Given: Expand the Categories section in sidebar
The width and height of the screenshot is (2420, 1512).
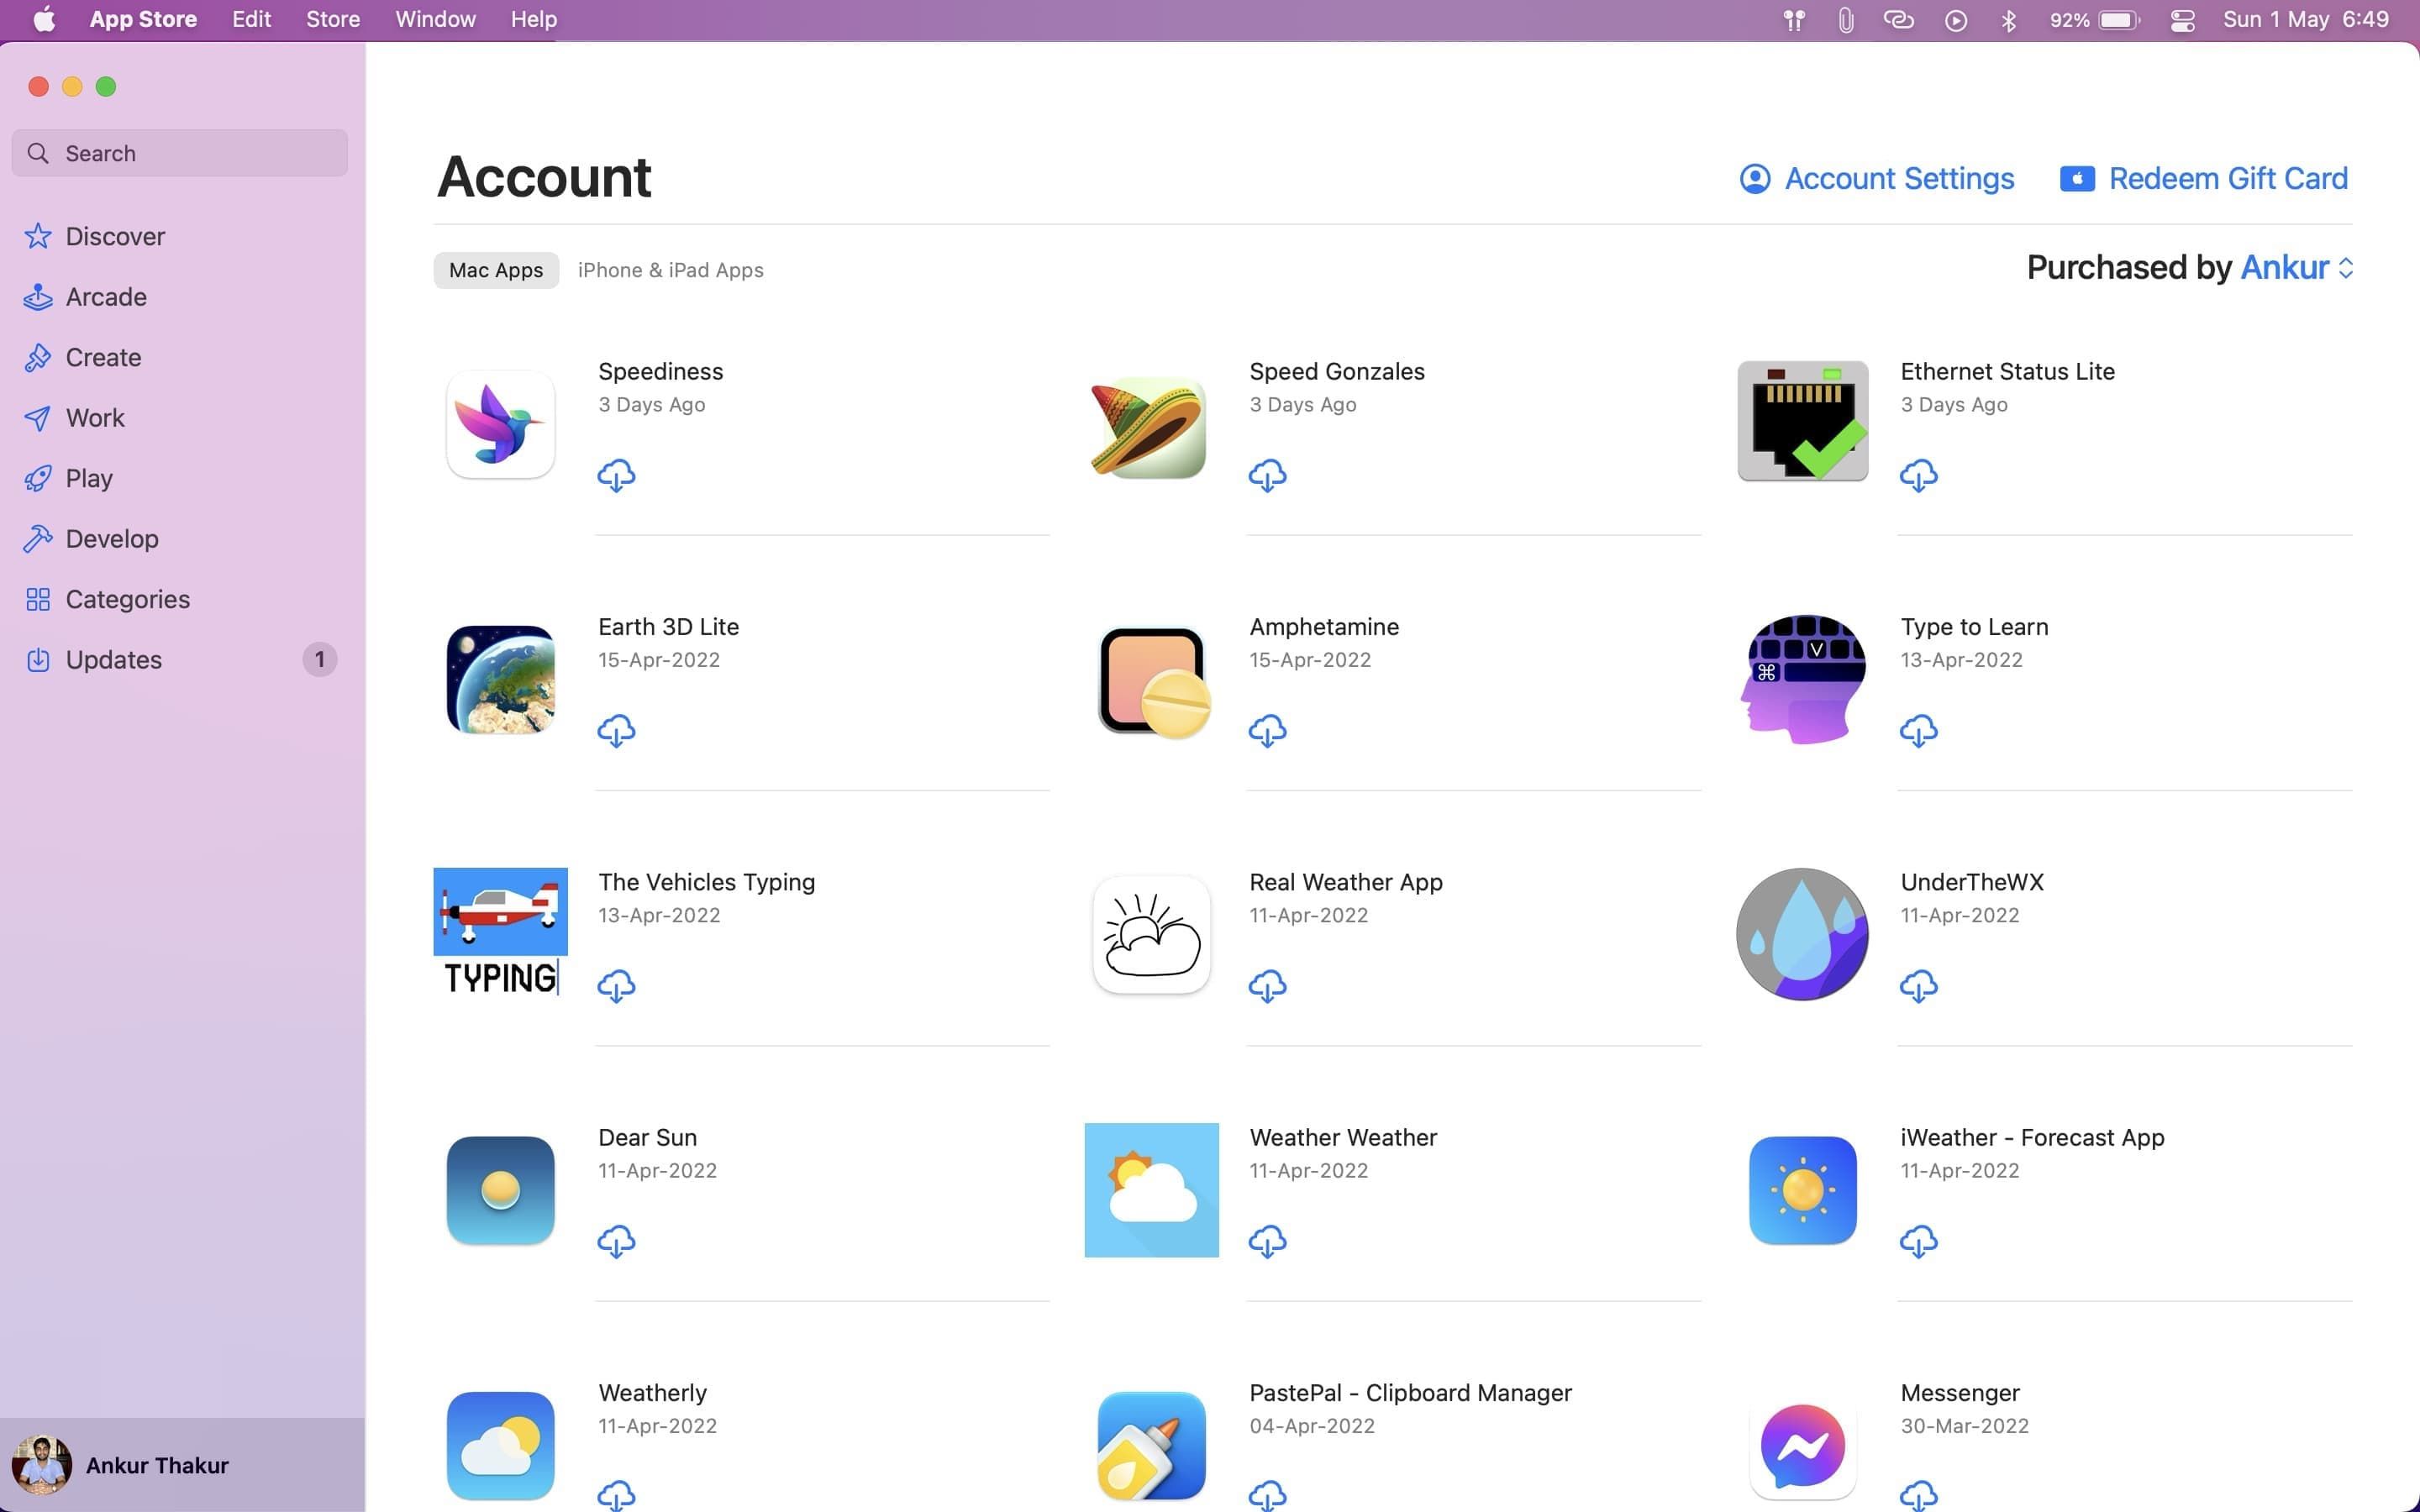Looking at the screenshot, I should pos(127,599).
